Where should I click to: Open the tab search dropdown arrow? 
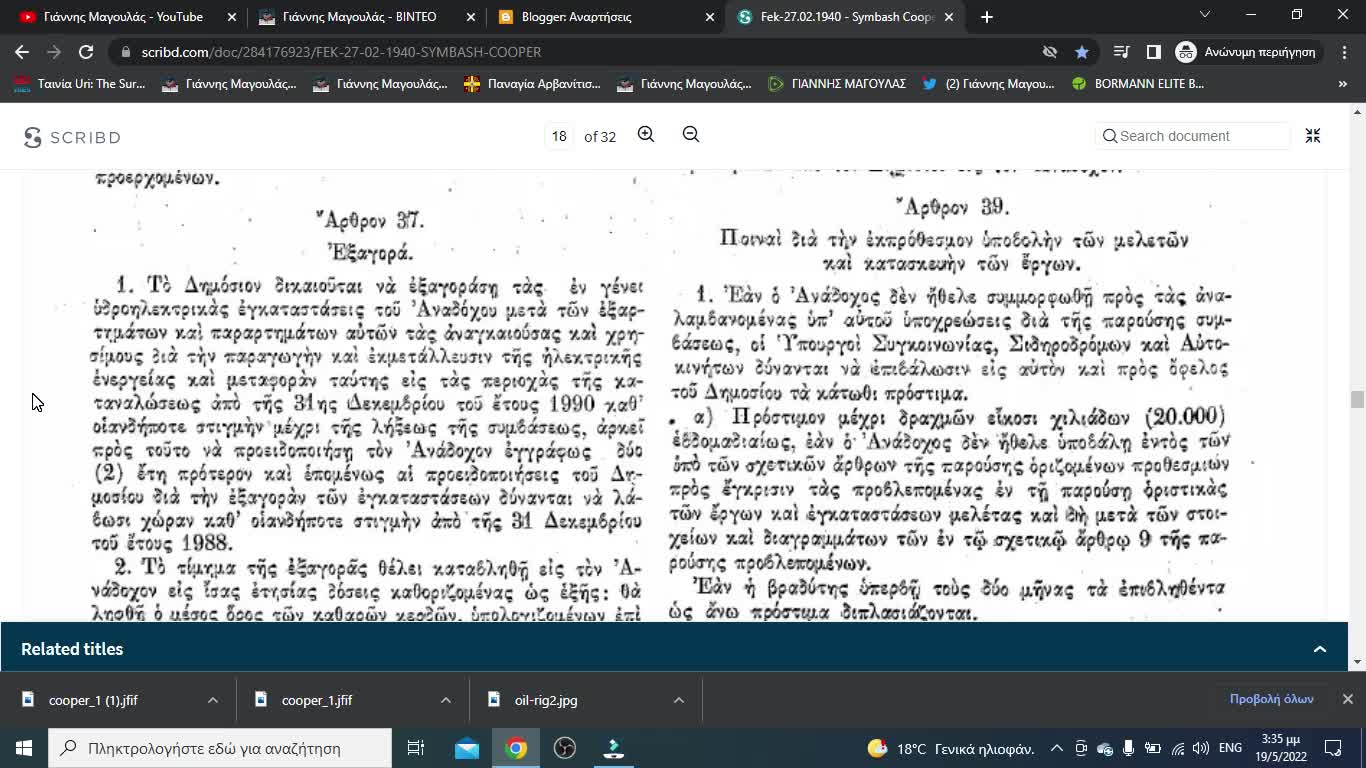(1205, 15)
